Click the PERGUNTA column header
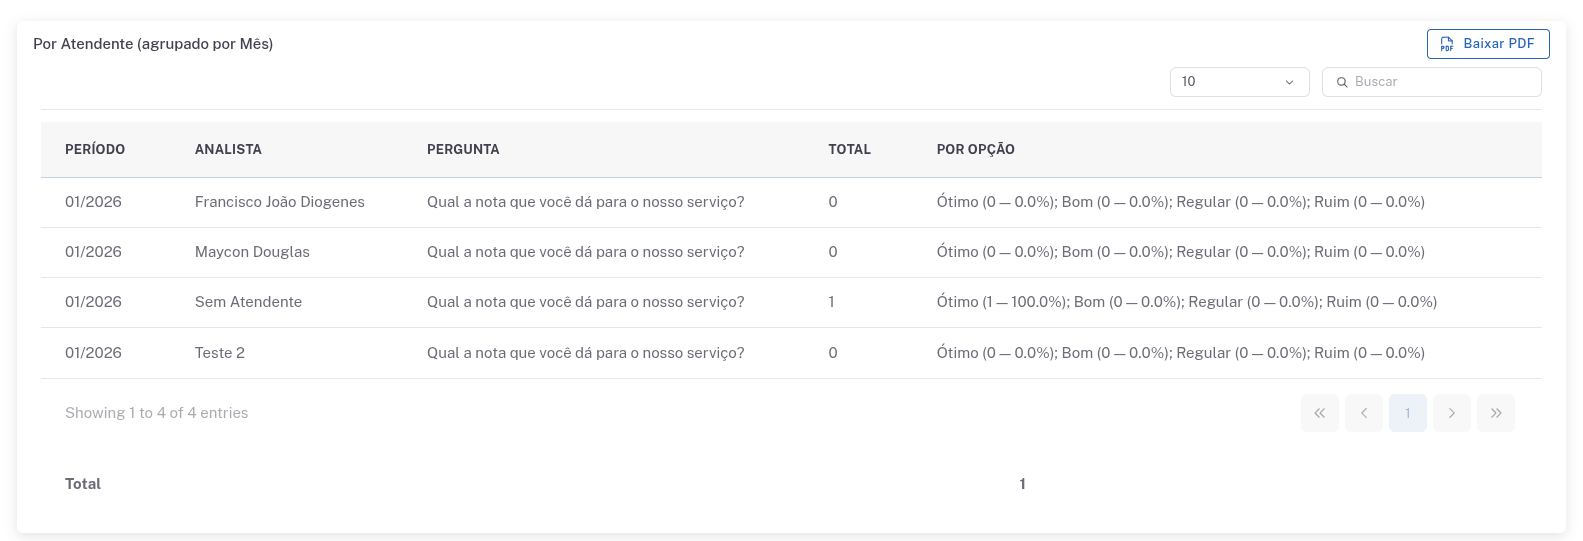Screen dimensions: 1583x541 click(463, 149)
